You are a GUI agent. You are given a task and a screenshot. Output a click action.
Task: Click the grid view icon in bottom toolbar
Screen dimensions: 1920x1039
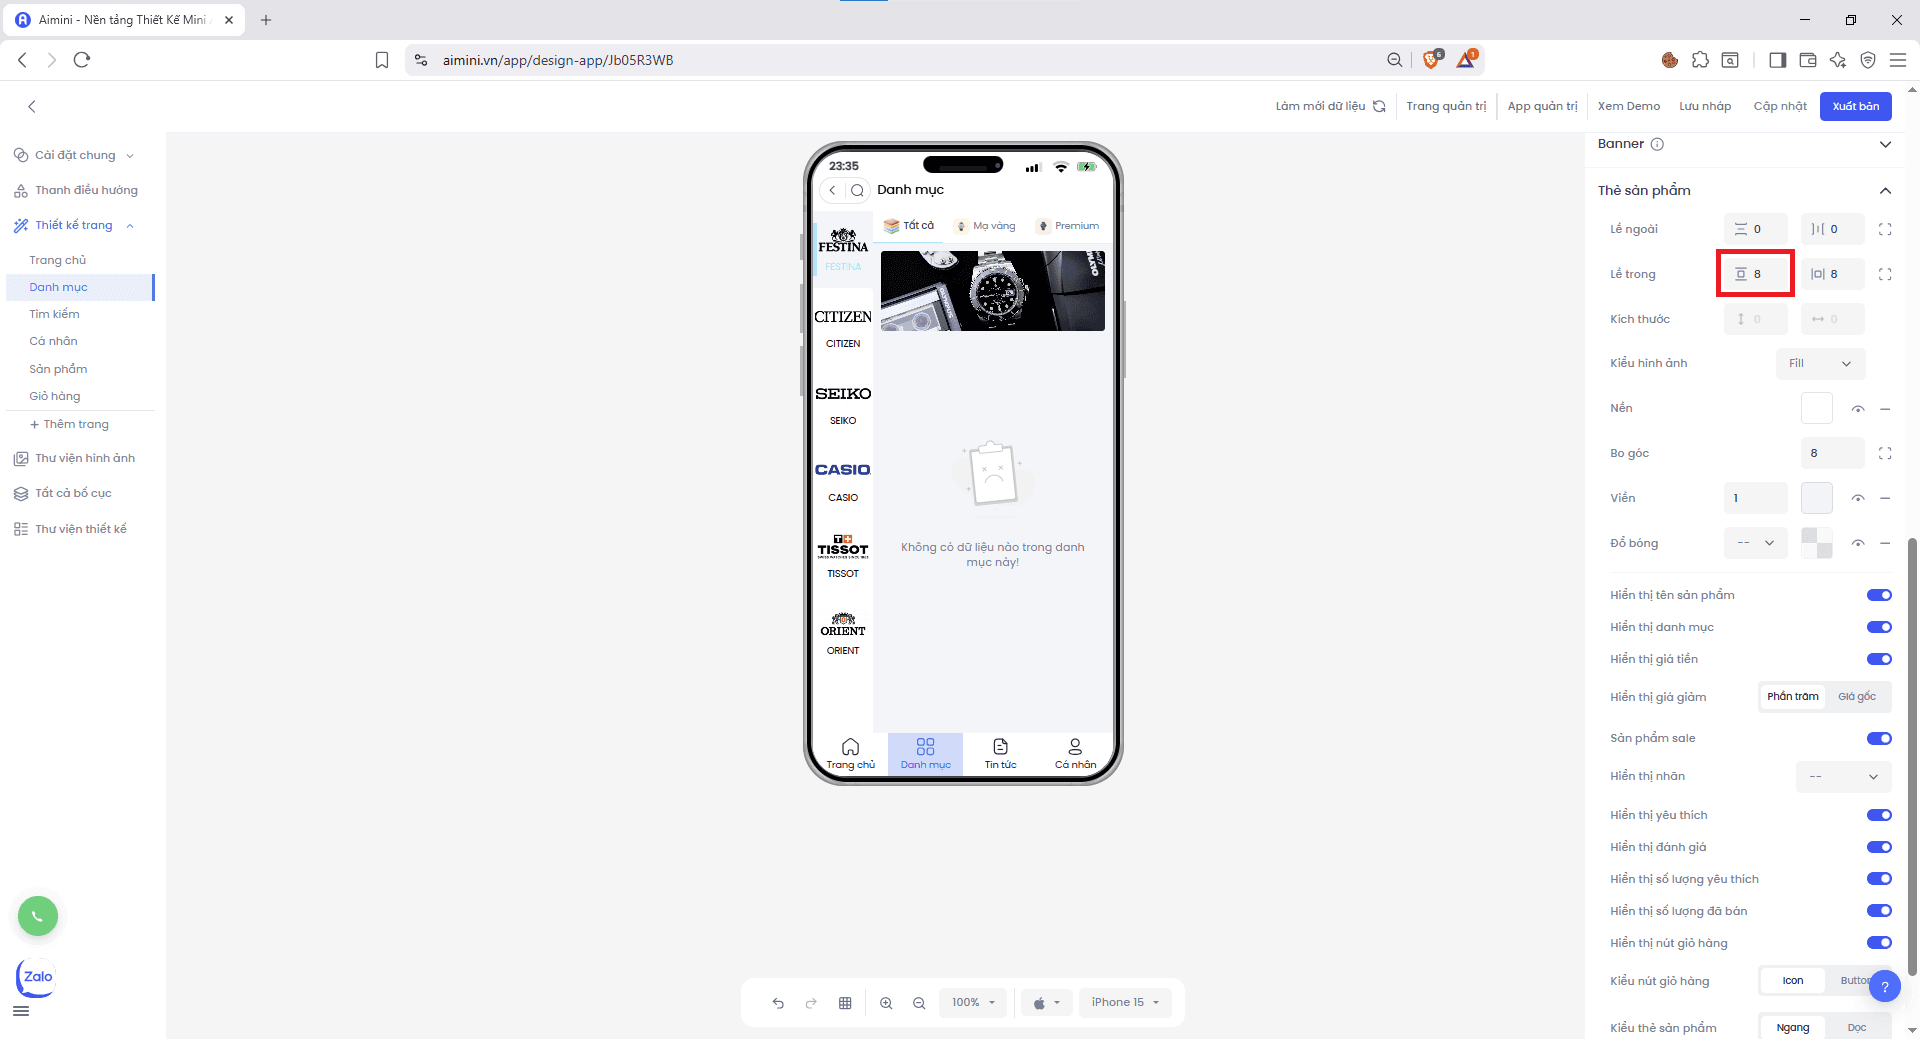tap(845, 1003)
